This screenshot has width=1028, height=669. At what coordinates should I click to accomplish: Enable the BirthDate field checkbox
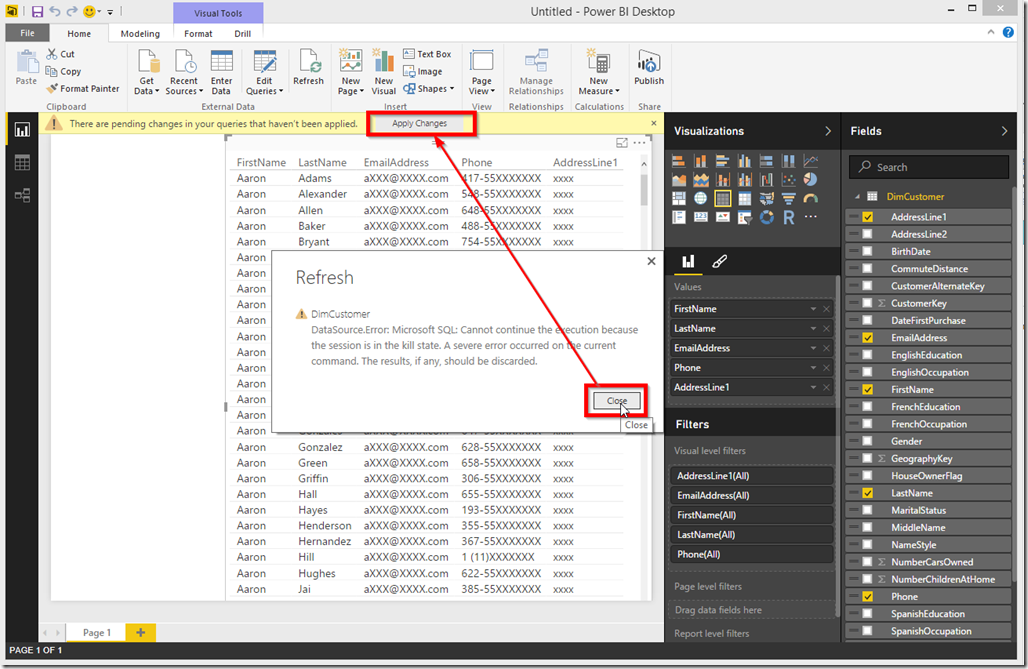pyautogui.click(x=867, y=252)
